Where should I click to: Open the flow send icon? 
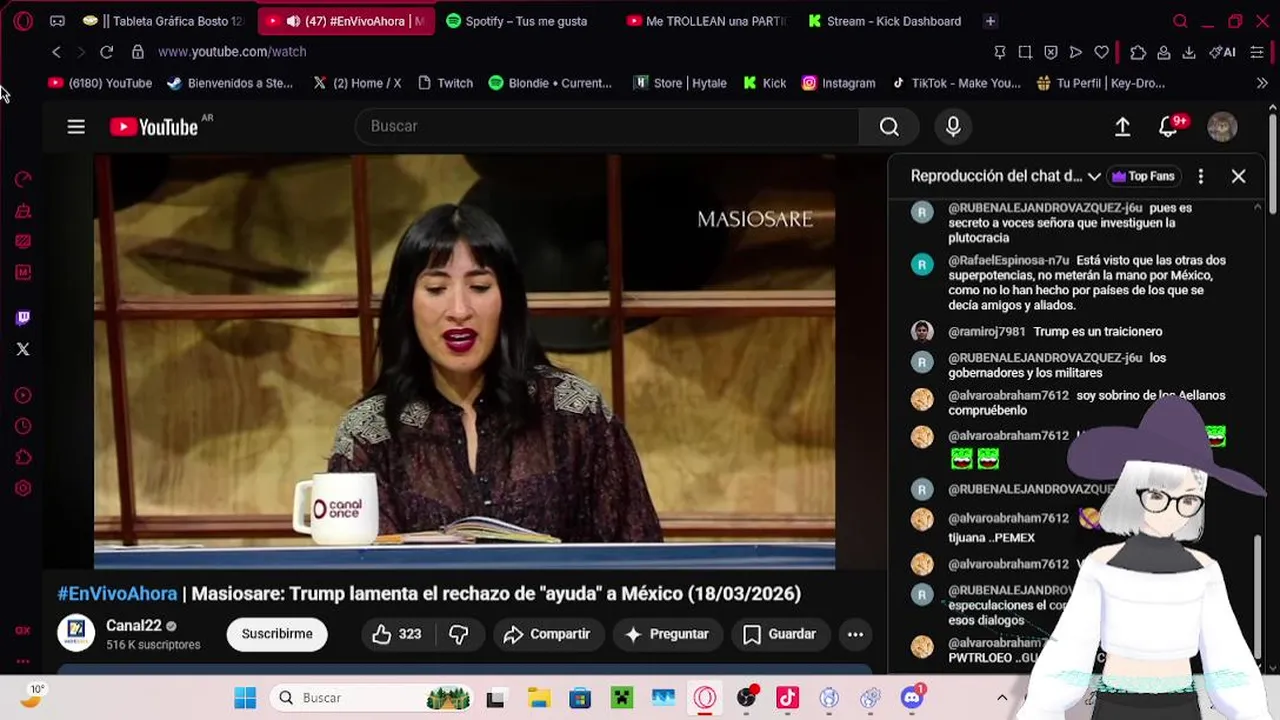click(1076, 52)
